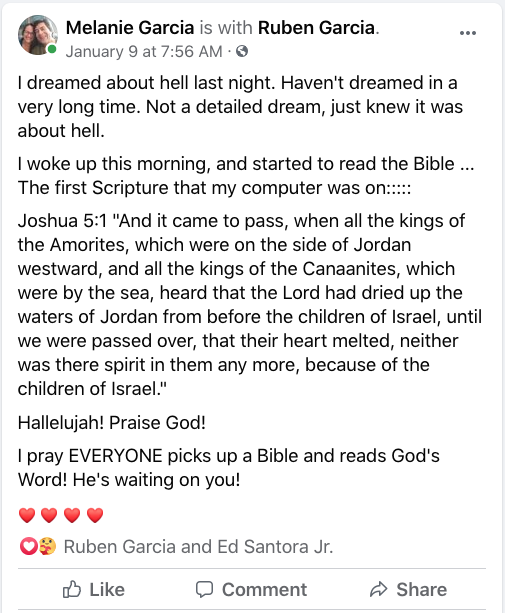Screen dimensions: 505x613
Task: Click the January 9 at 7:56 AM timestamp
Action: click(144, 51)
